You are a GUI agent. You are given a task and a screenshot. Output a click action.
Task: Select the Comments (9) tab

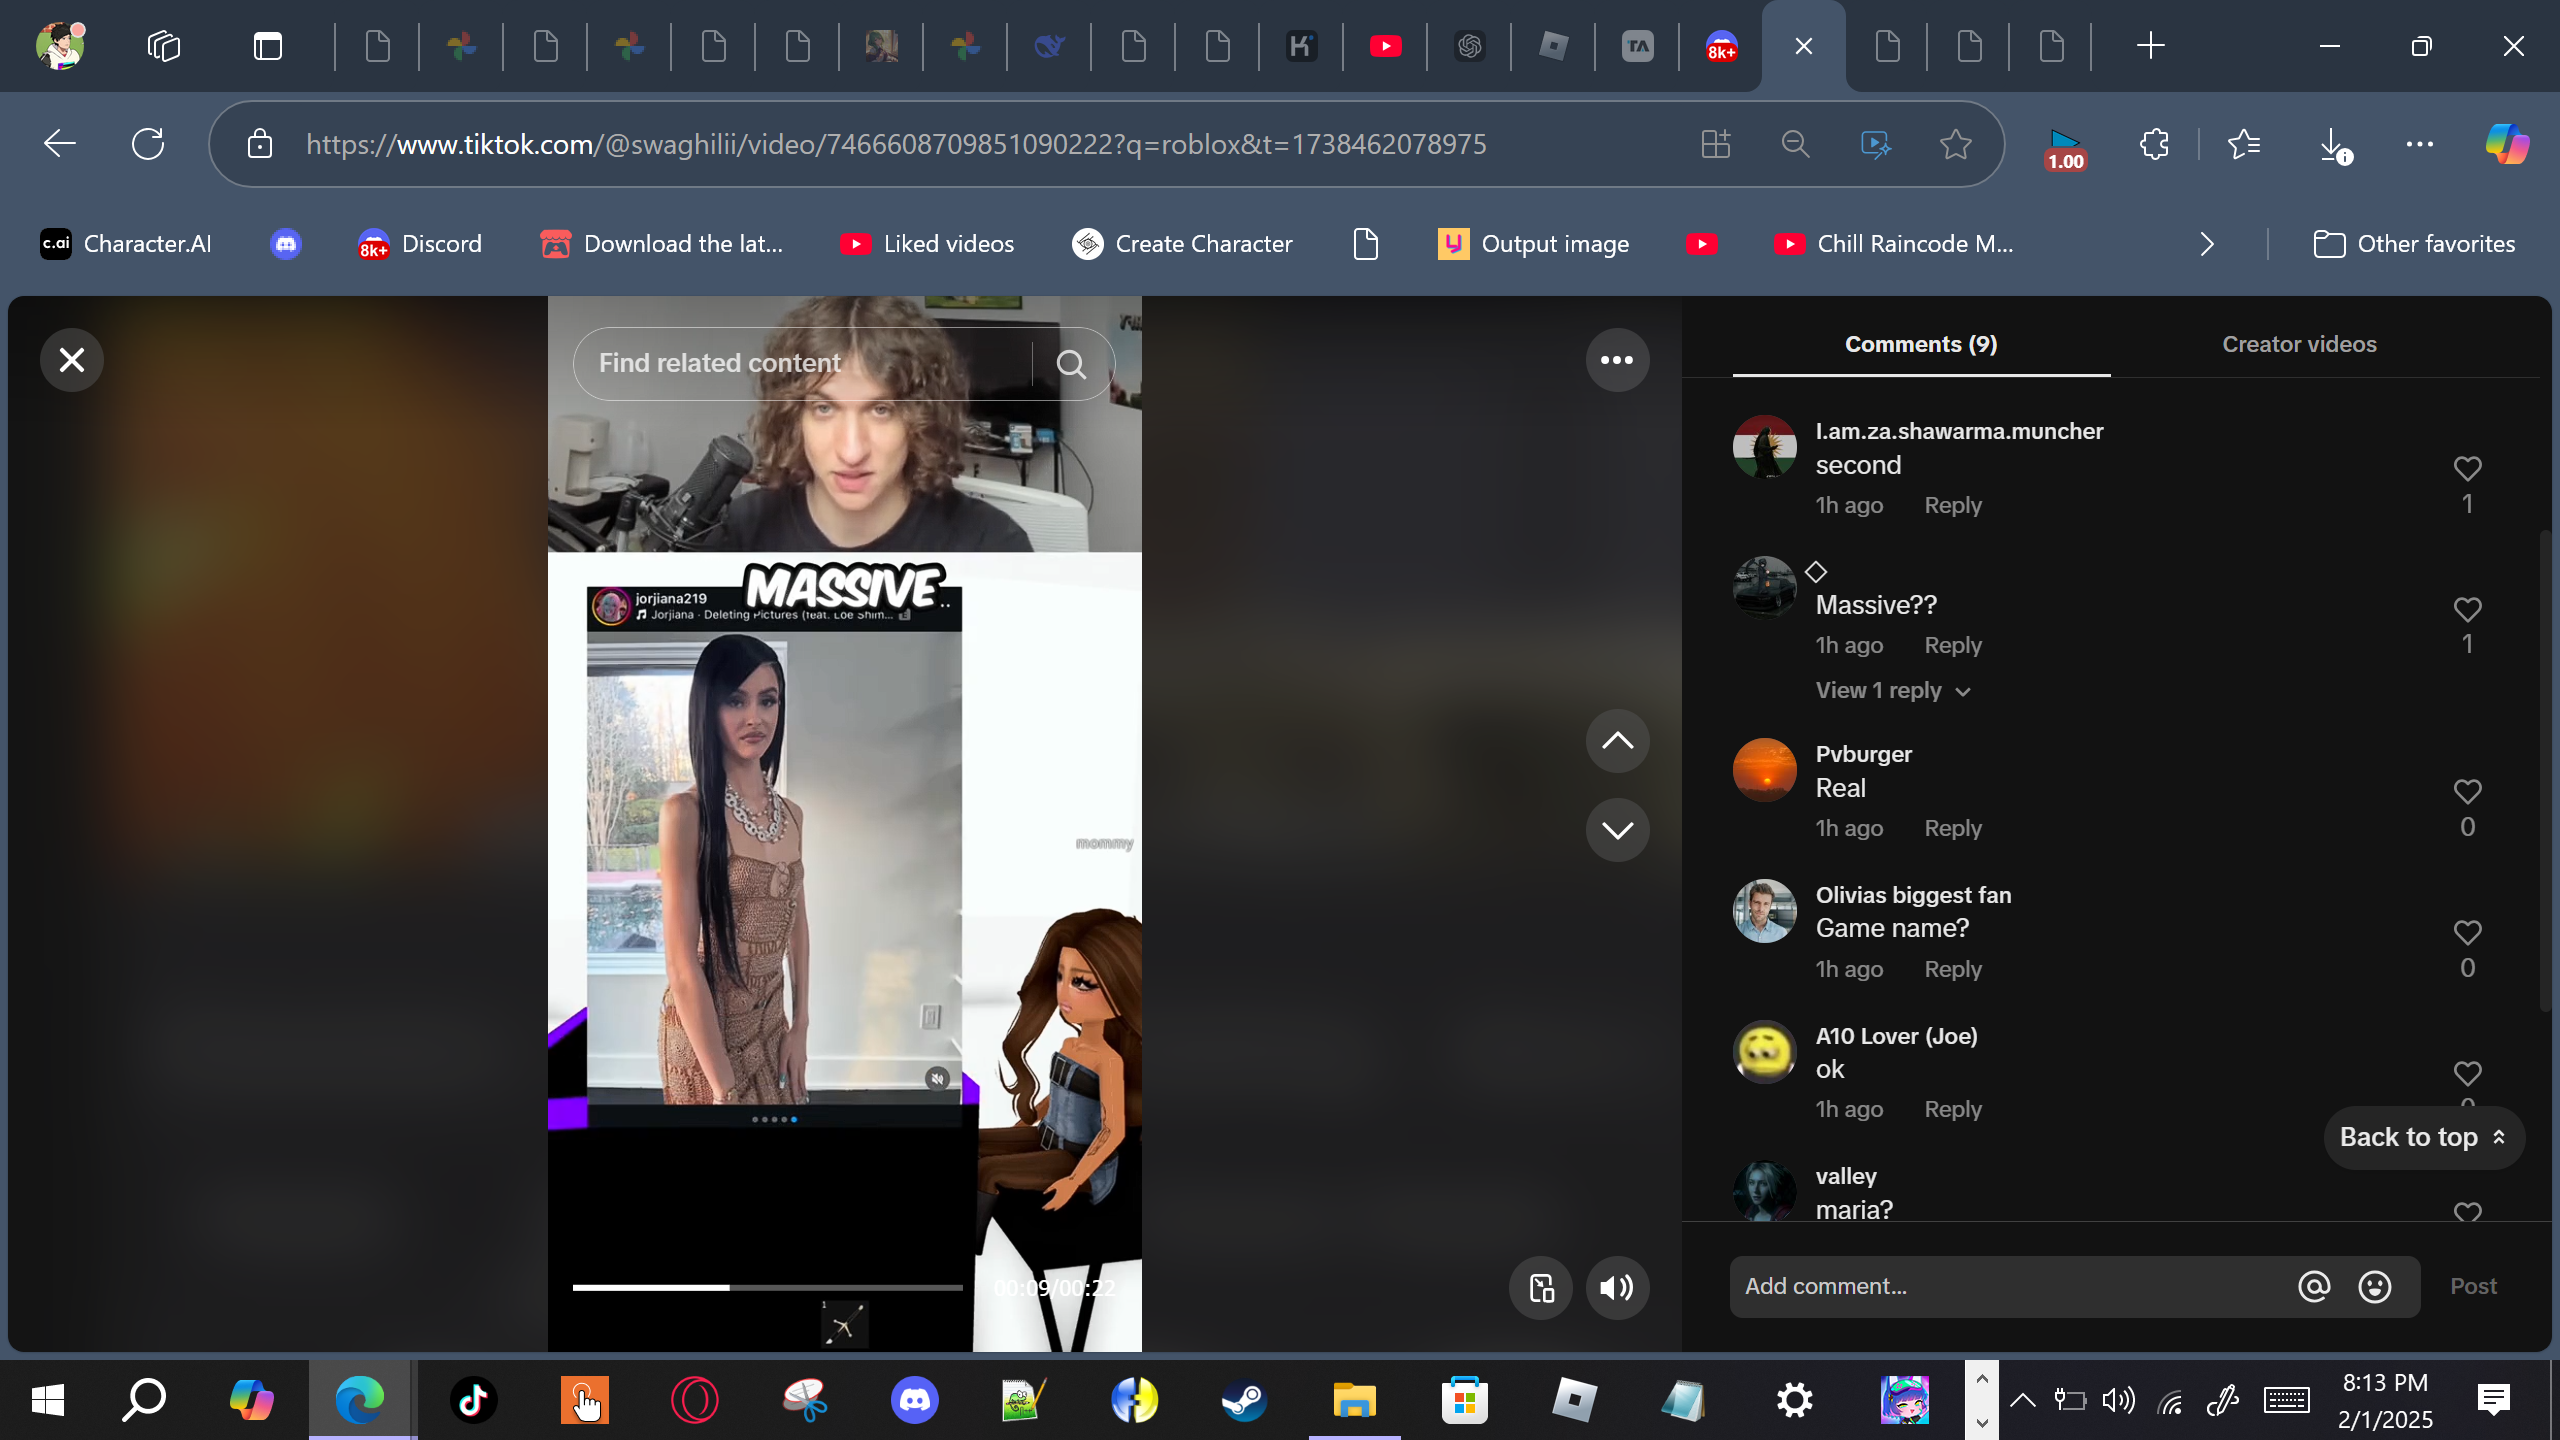(x=1920, y=344)
